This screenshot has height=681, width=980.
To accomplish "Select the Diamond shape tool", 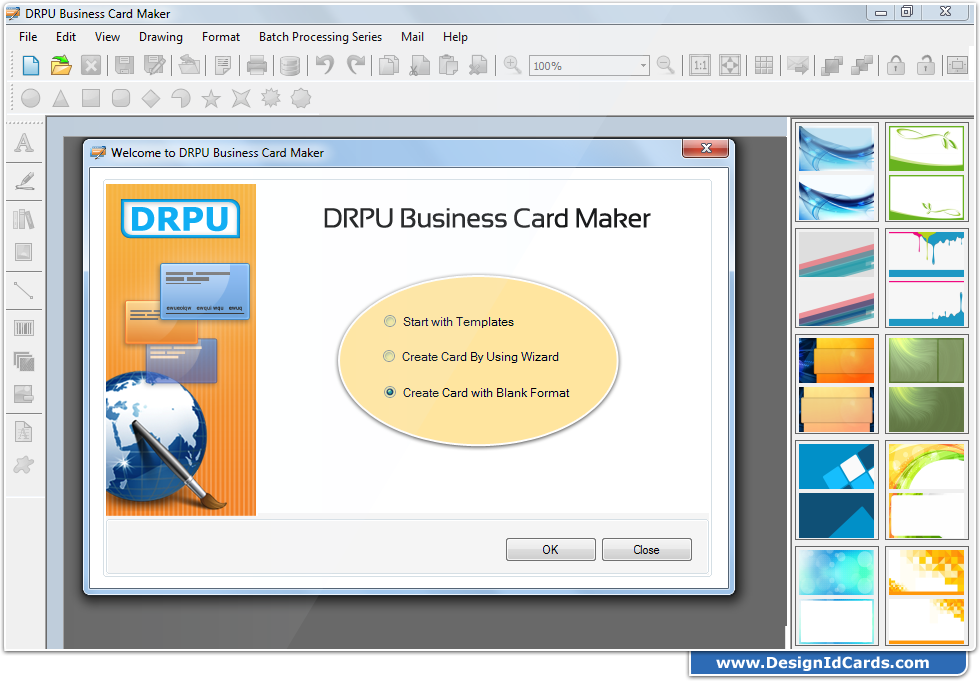I will tap(151, 99).
